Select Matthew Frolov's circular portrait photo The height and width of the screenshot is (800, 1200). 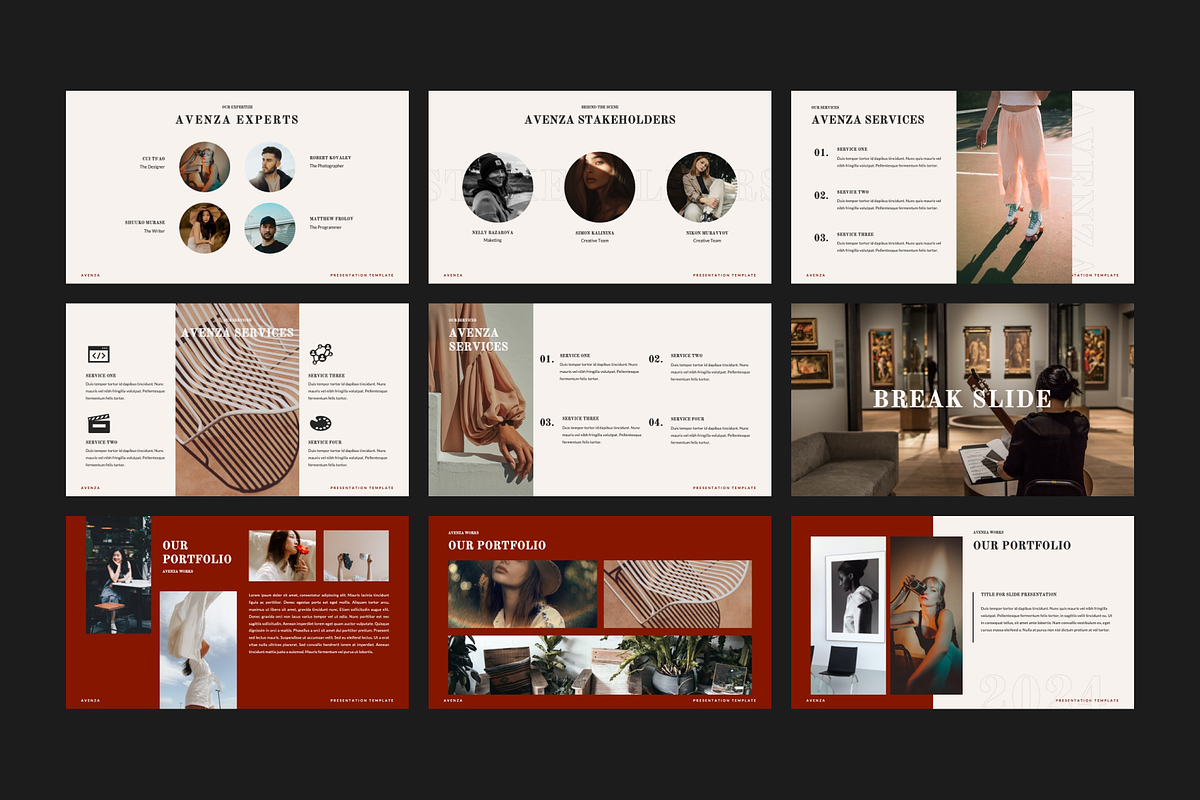pyautogui.click(x=270, y=228)
